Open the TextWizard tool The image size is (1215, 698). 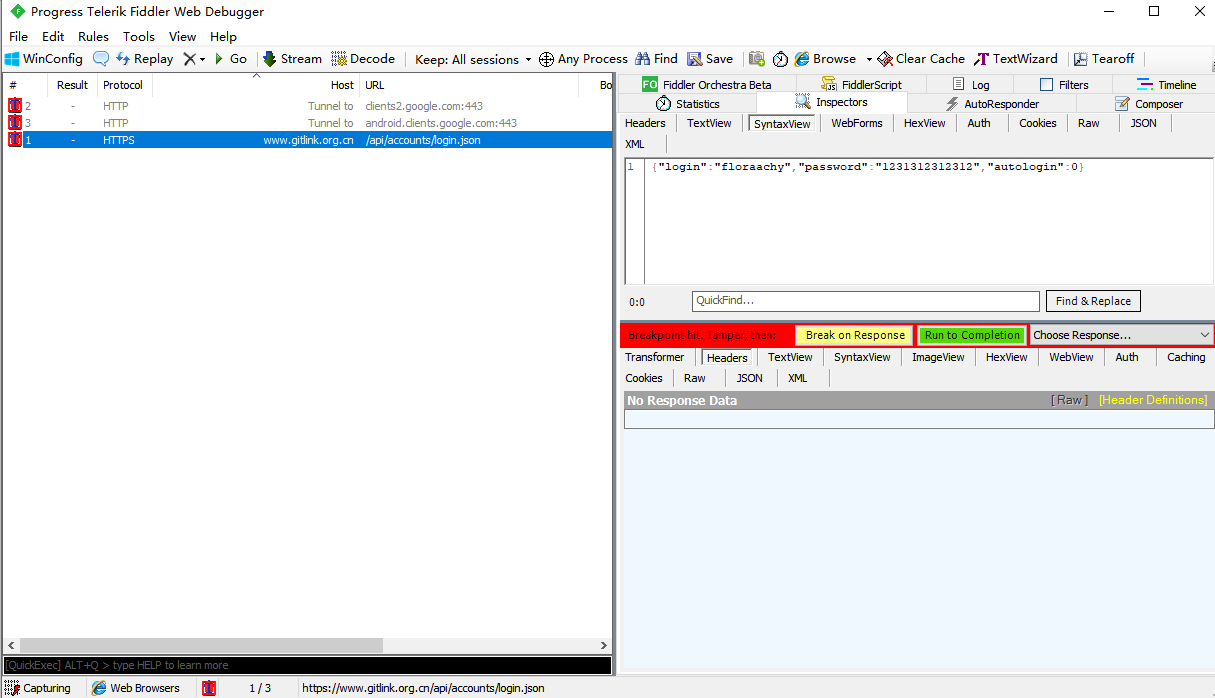click(x=1015, y=59)
